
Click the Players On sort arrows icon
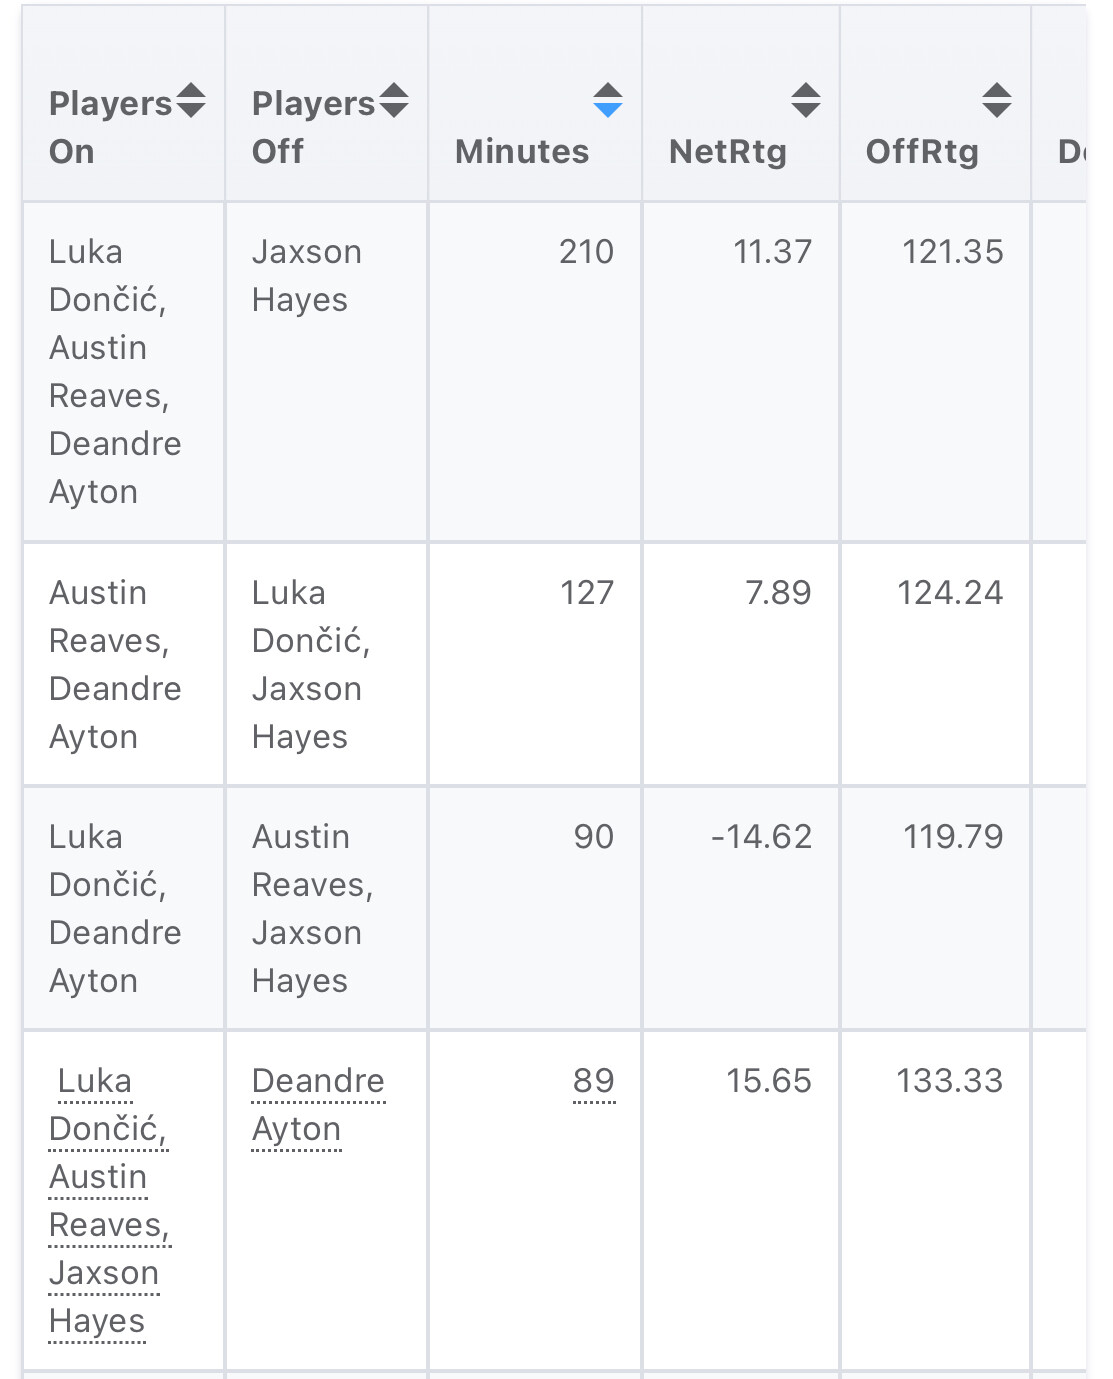pos(191,101)
